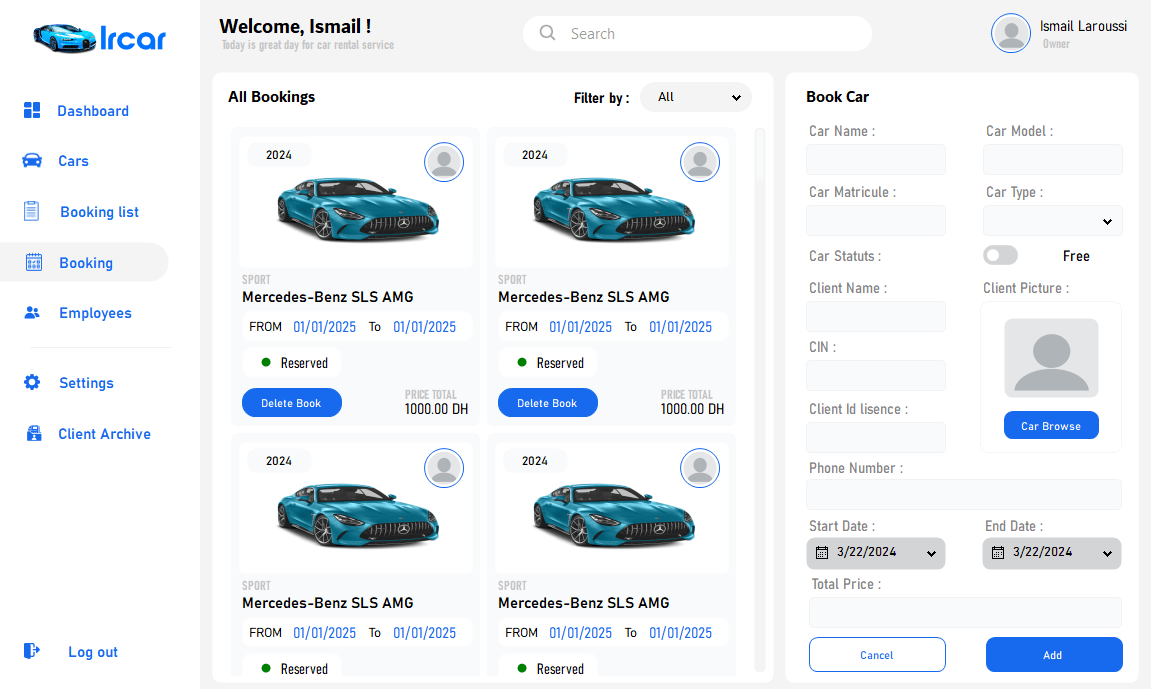Click the Cars sidebar car icon
Screen dimensions: 1151x689
click(32, 160)
